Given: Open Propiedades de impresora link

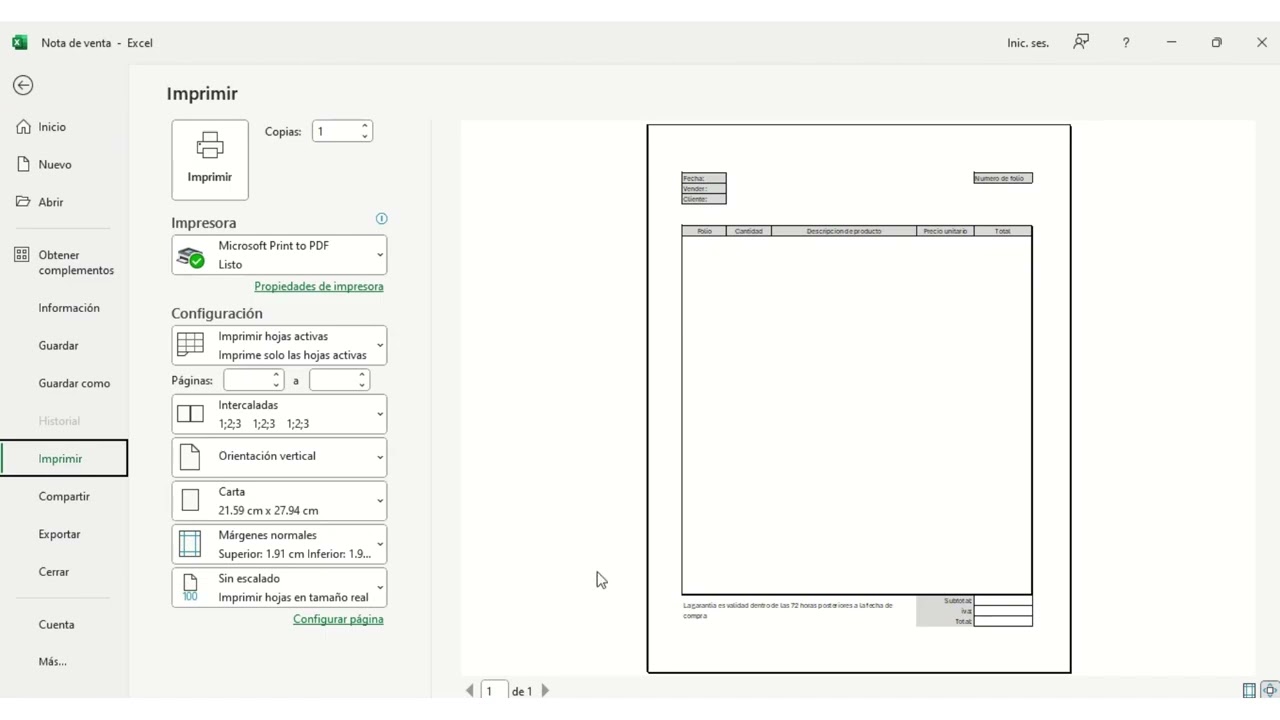Looking at the screenshot, I should tap(319, 286).
